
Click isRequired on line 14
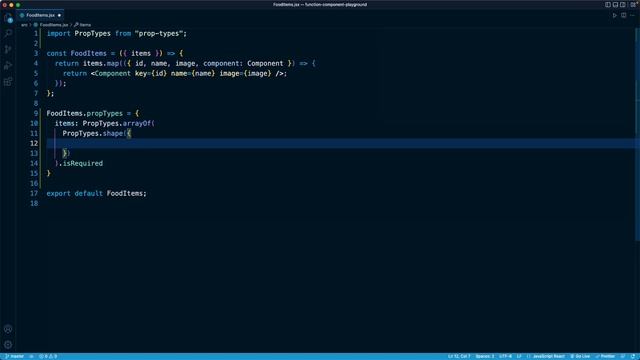click(83, 163)
